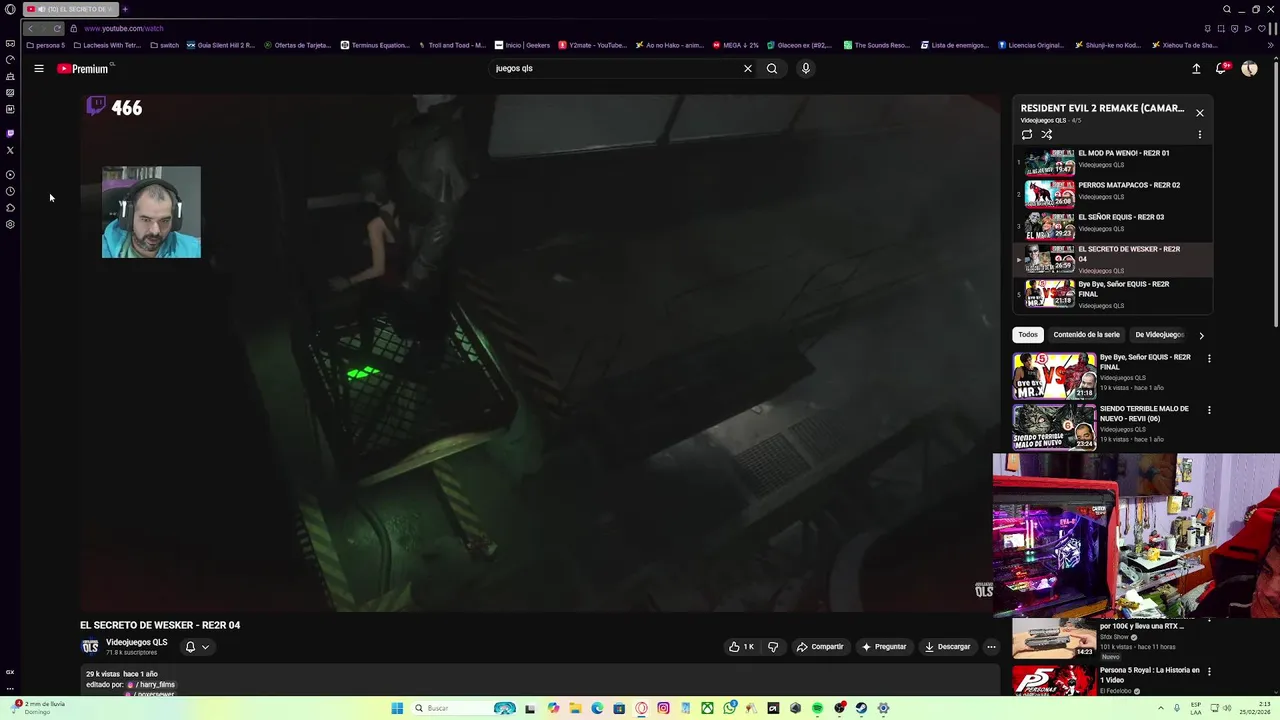Open options for recommended Bye Bye Señor EQUIS

coord(1209,358)
